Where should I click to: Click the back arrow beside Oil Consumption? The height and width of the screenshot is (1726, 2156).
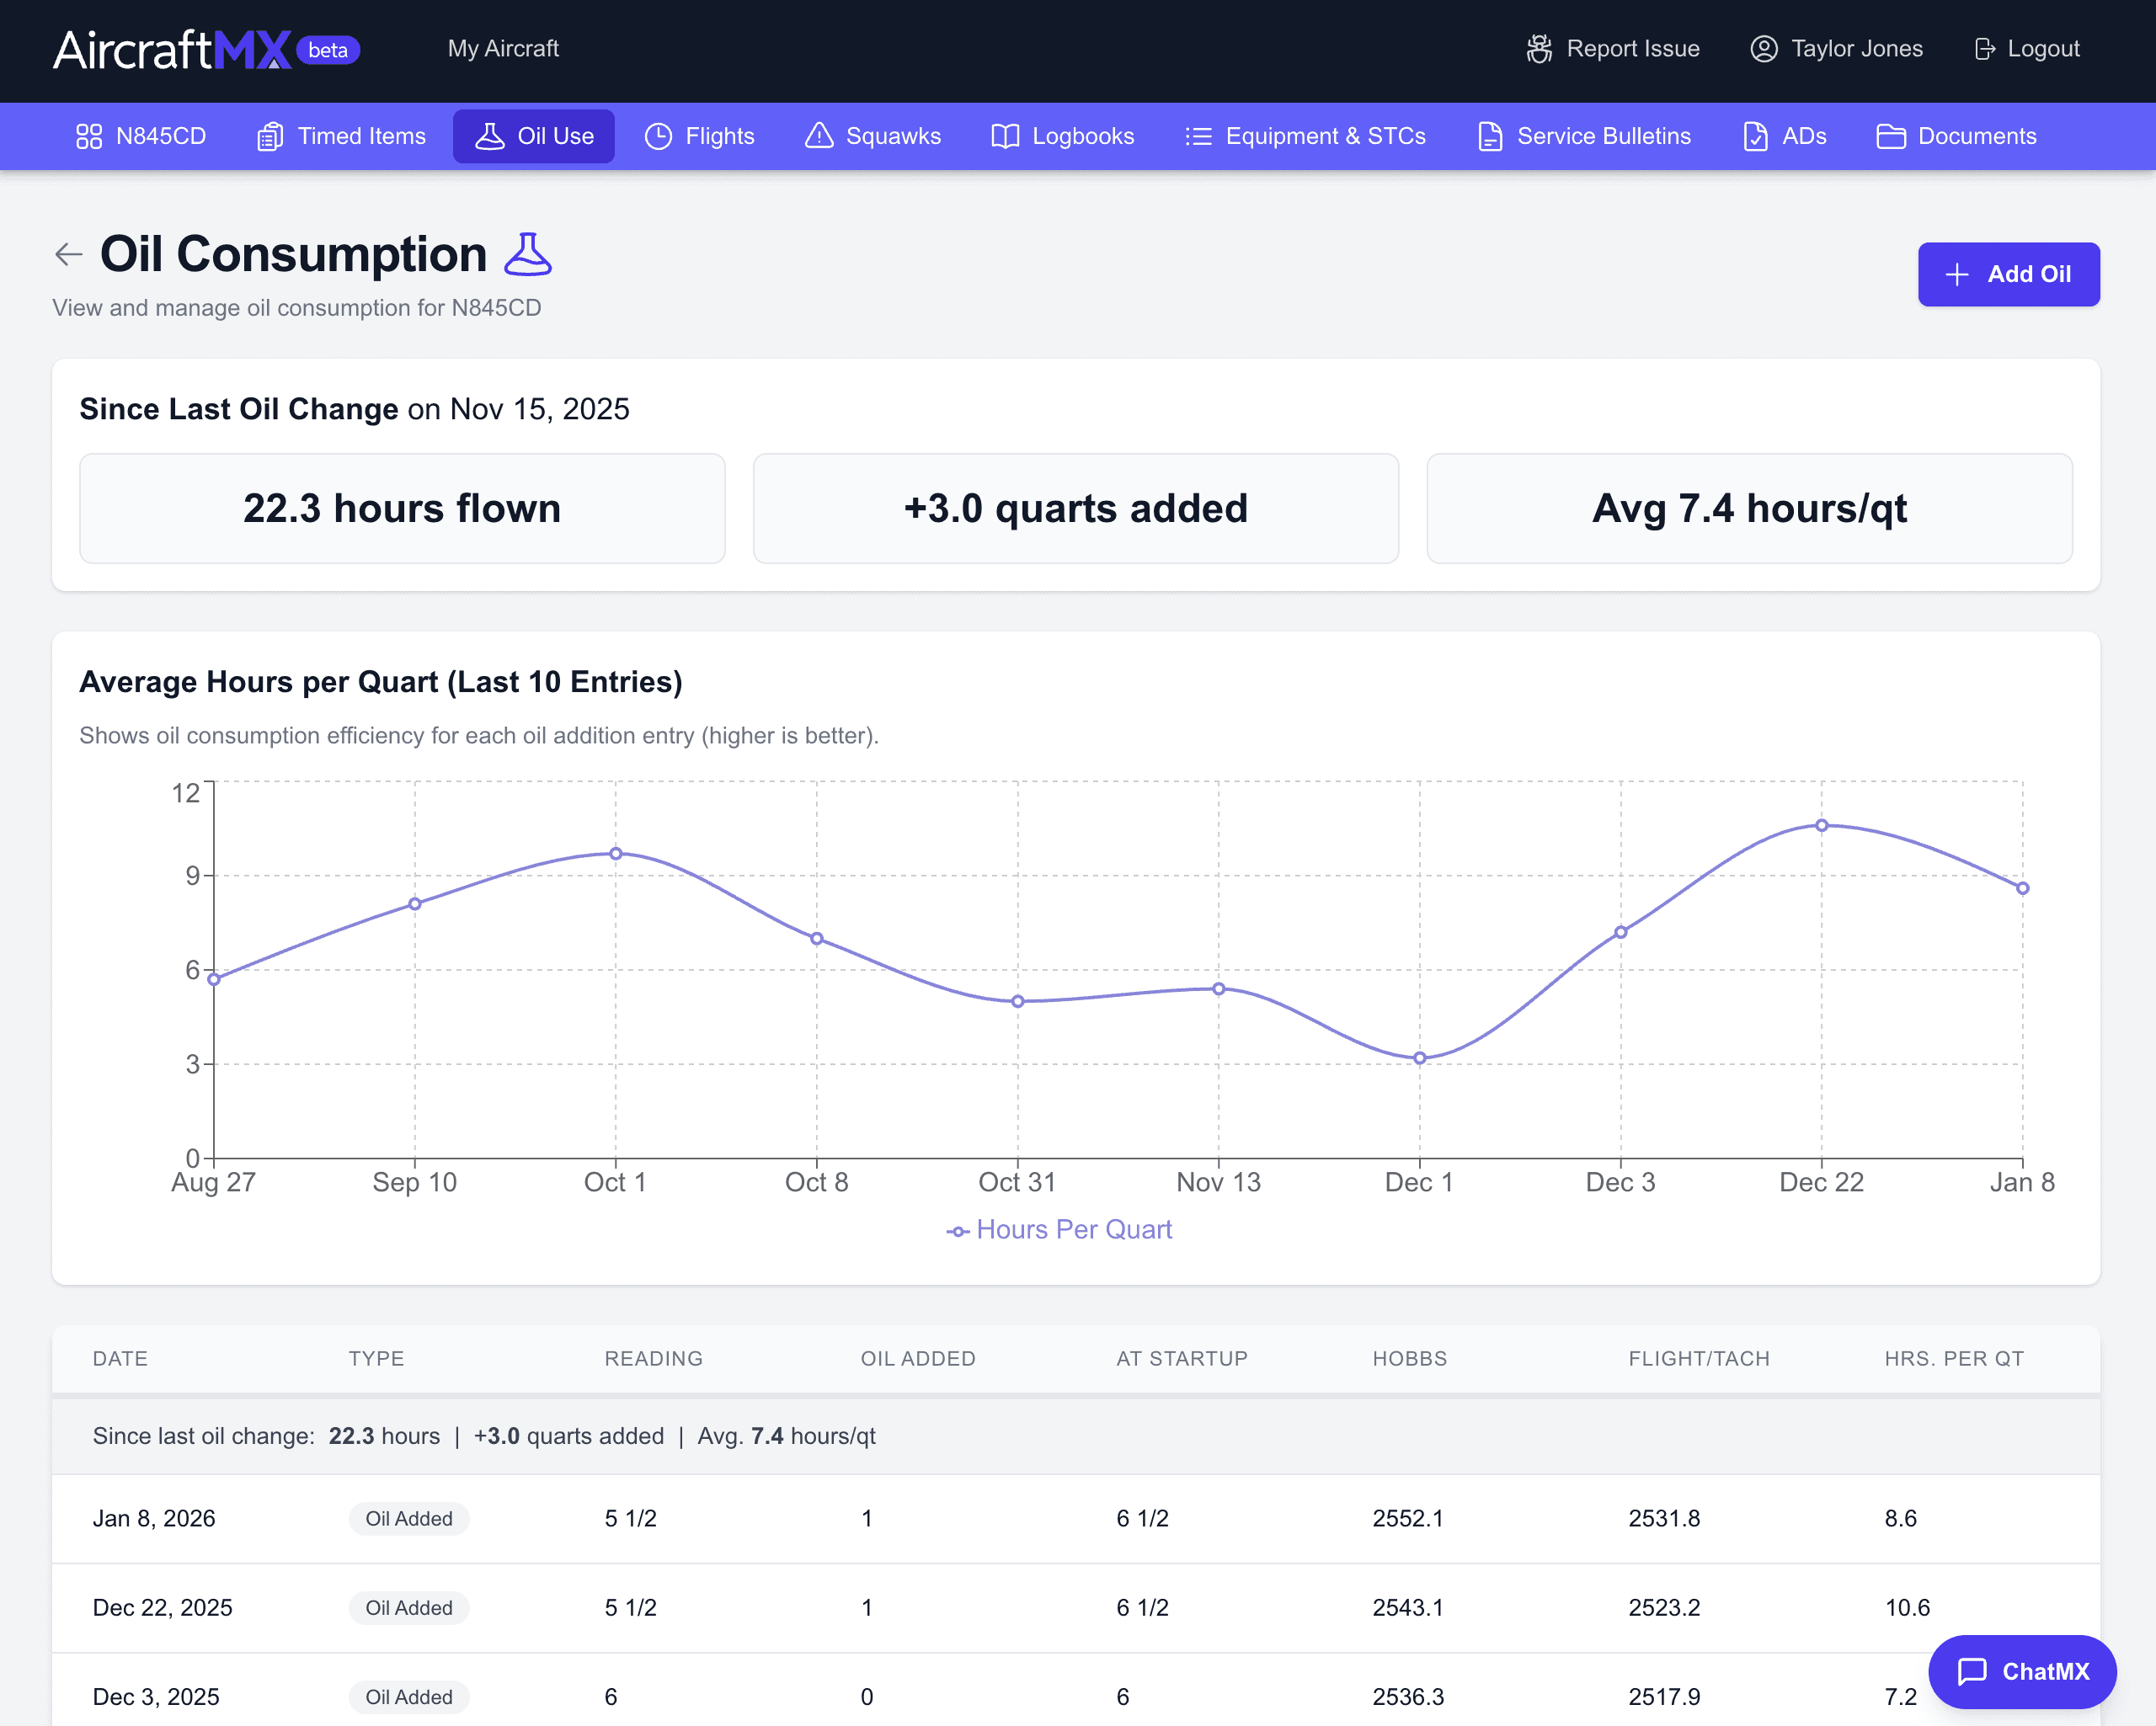(x=68, y=254)
